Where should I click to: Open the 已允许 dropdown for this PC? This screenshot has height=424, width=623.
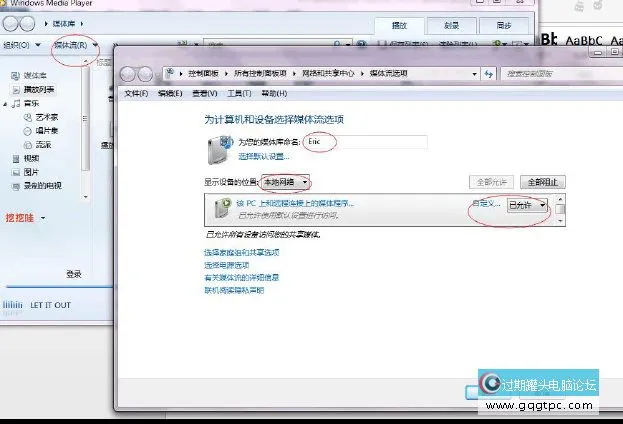coord(527,205)
